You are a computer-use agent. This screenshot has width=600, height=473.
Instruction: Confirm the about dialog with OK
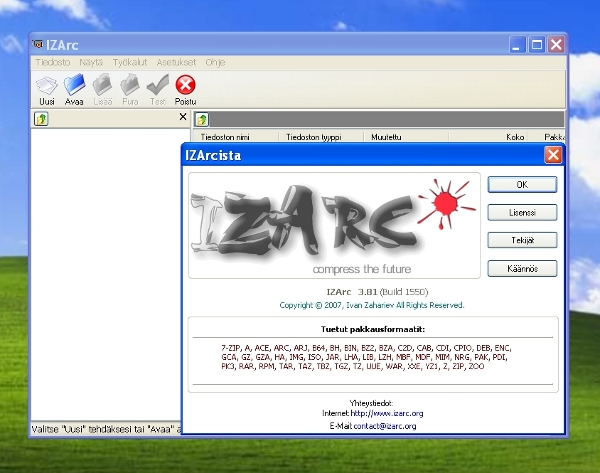click(x=522, y=184)
